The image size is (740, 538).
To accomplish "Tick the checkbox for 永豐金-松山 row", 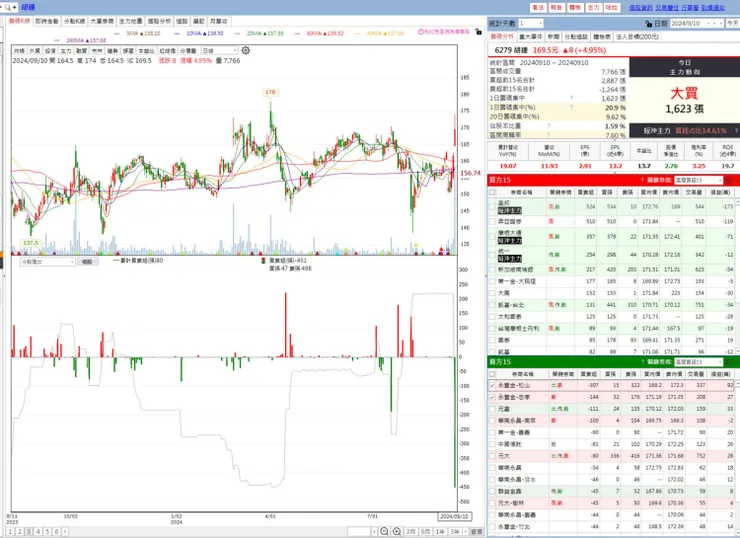I will (x=492, y=386).
